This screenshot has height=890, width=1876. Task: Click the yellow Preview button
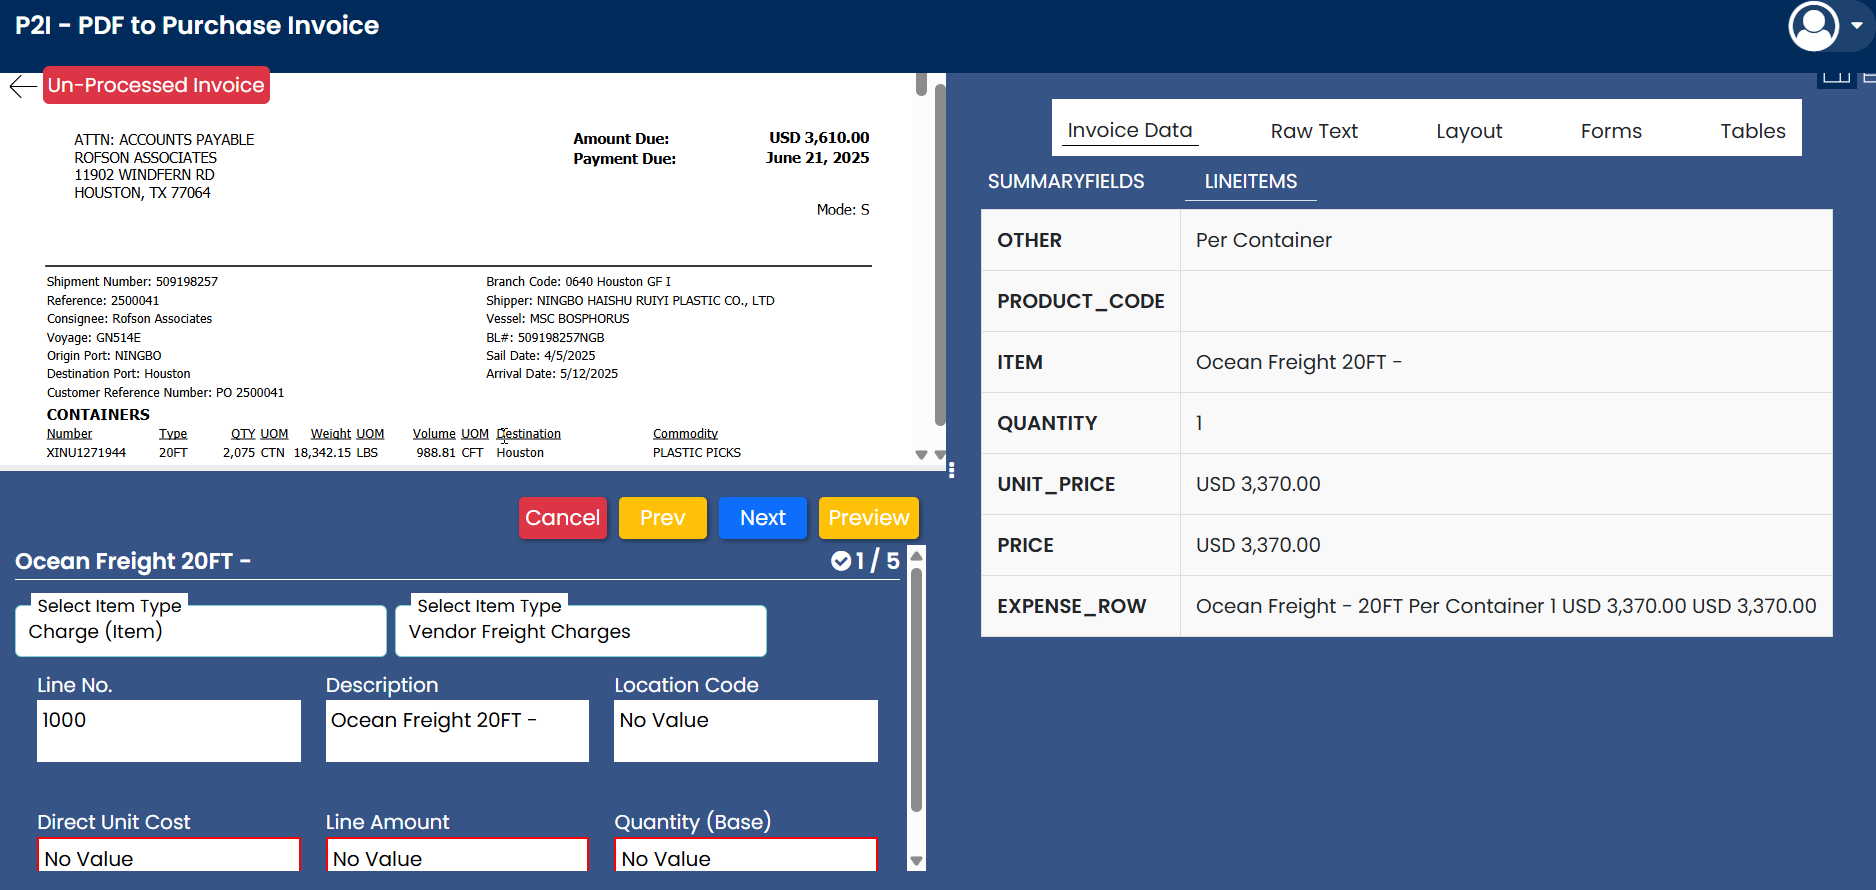868,518
